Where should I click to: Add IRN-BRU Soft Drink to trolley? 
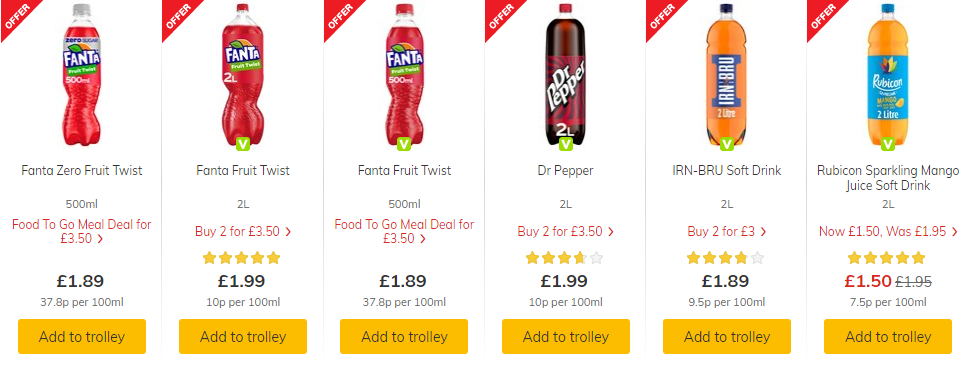point(727,337)
